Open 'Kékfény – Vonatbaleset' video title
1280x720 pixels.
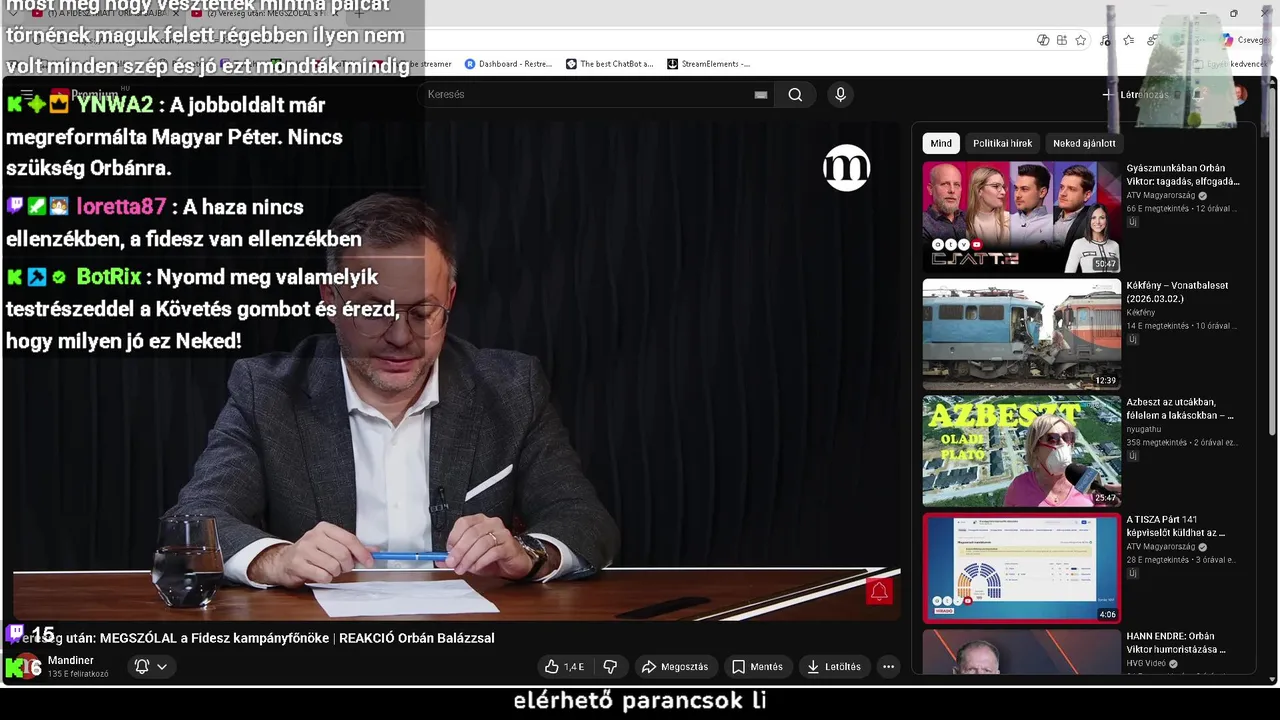(x=1177, y=292)
